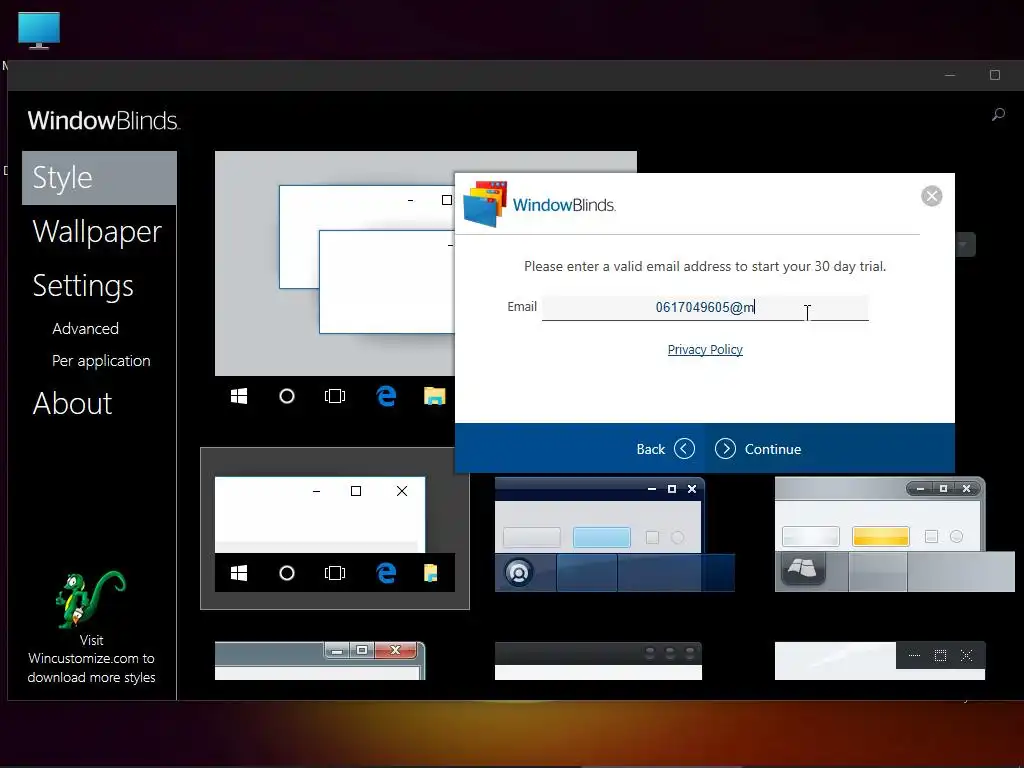Click Start icon in large preview taskbar
The image size is (1024, 768).
click(239, 396)
